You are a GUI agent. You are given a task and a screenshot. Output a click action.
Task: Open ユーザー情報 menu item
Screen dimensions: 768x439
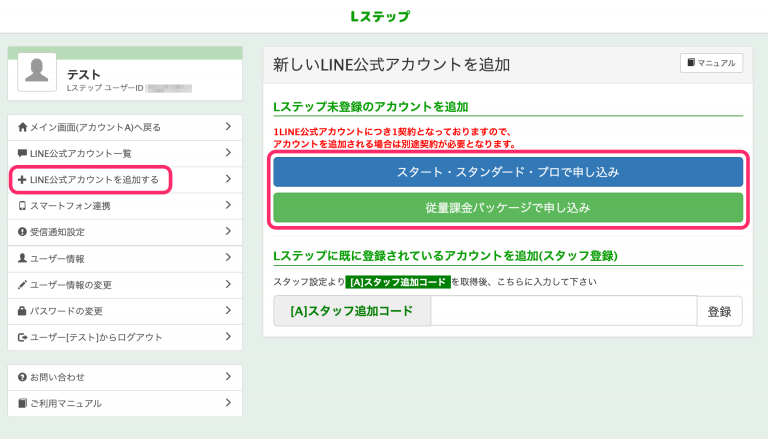tap(125, 258)
